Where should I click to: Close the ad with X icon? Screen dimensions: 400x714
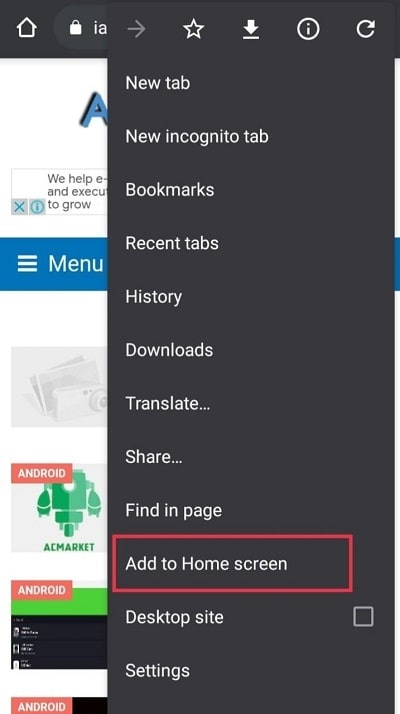click(19, 207)
